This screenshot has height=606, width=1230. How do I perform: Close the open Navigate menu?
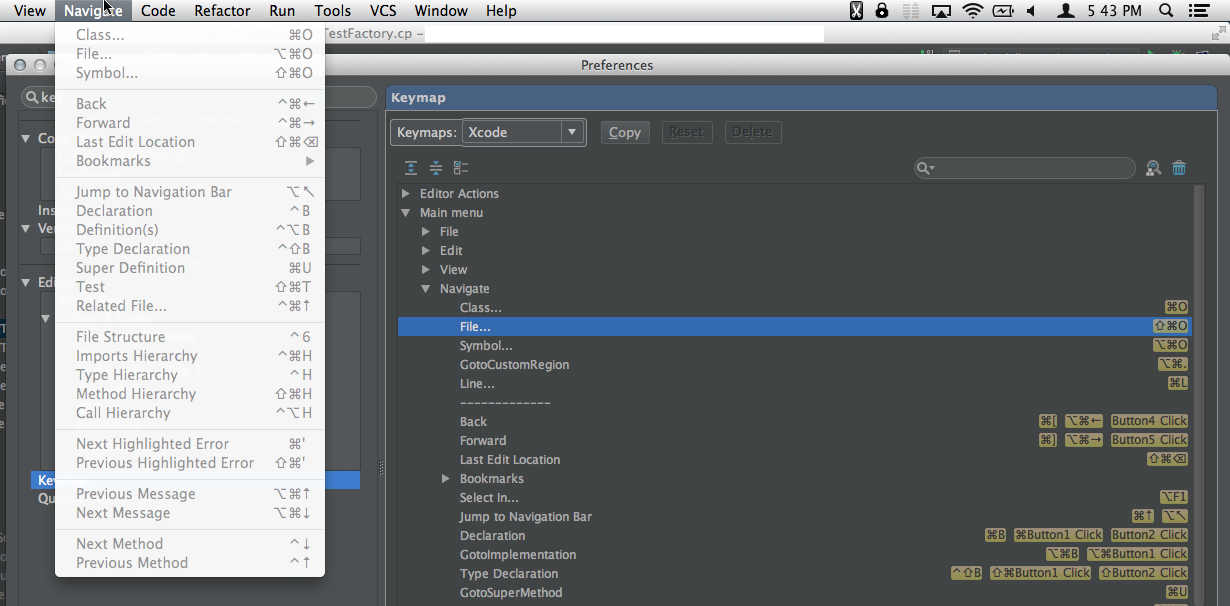point(93,11)
